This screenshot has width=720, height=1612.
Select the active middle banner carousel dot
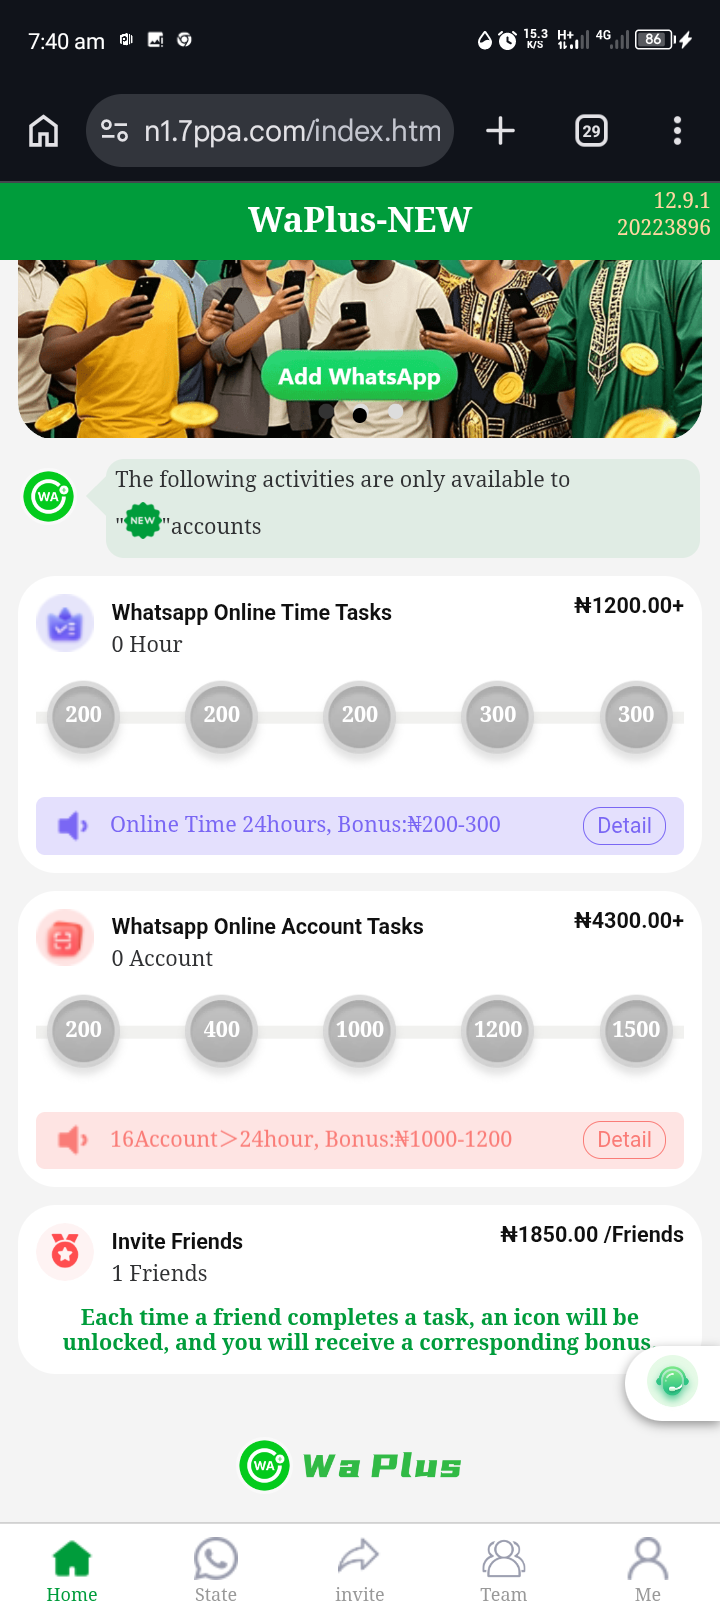click(360, 414)
